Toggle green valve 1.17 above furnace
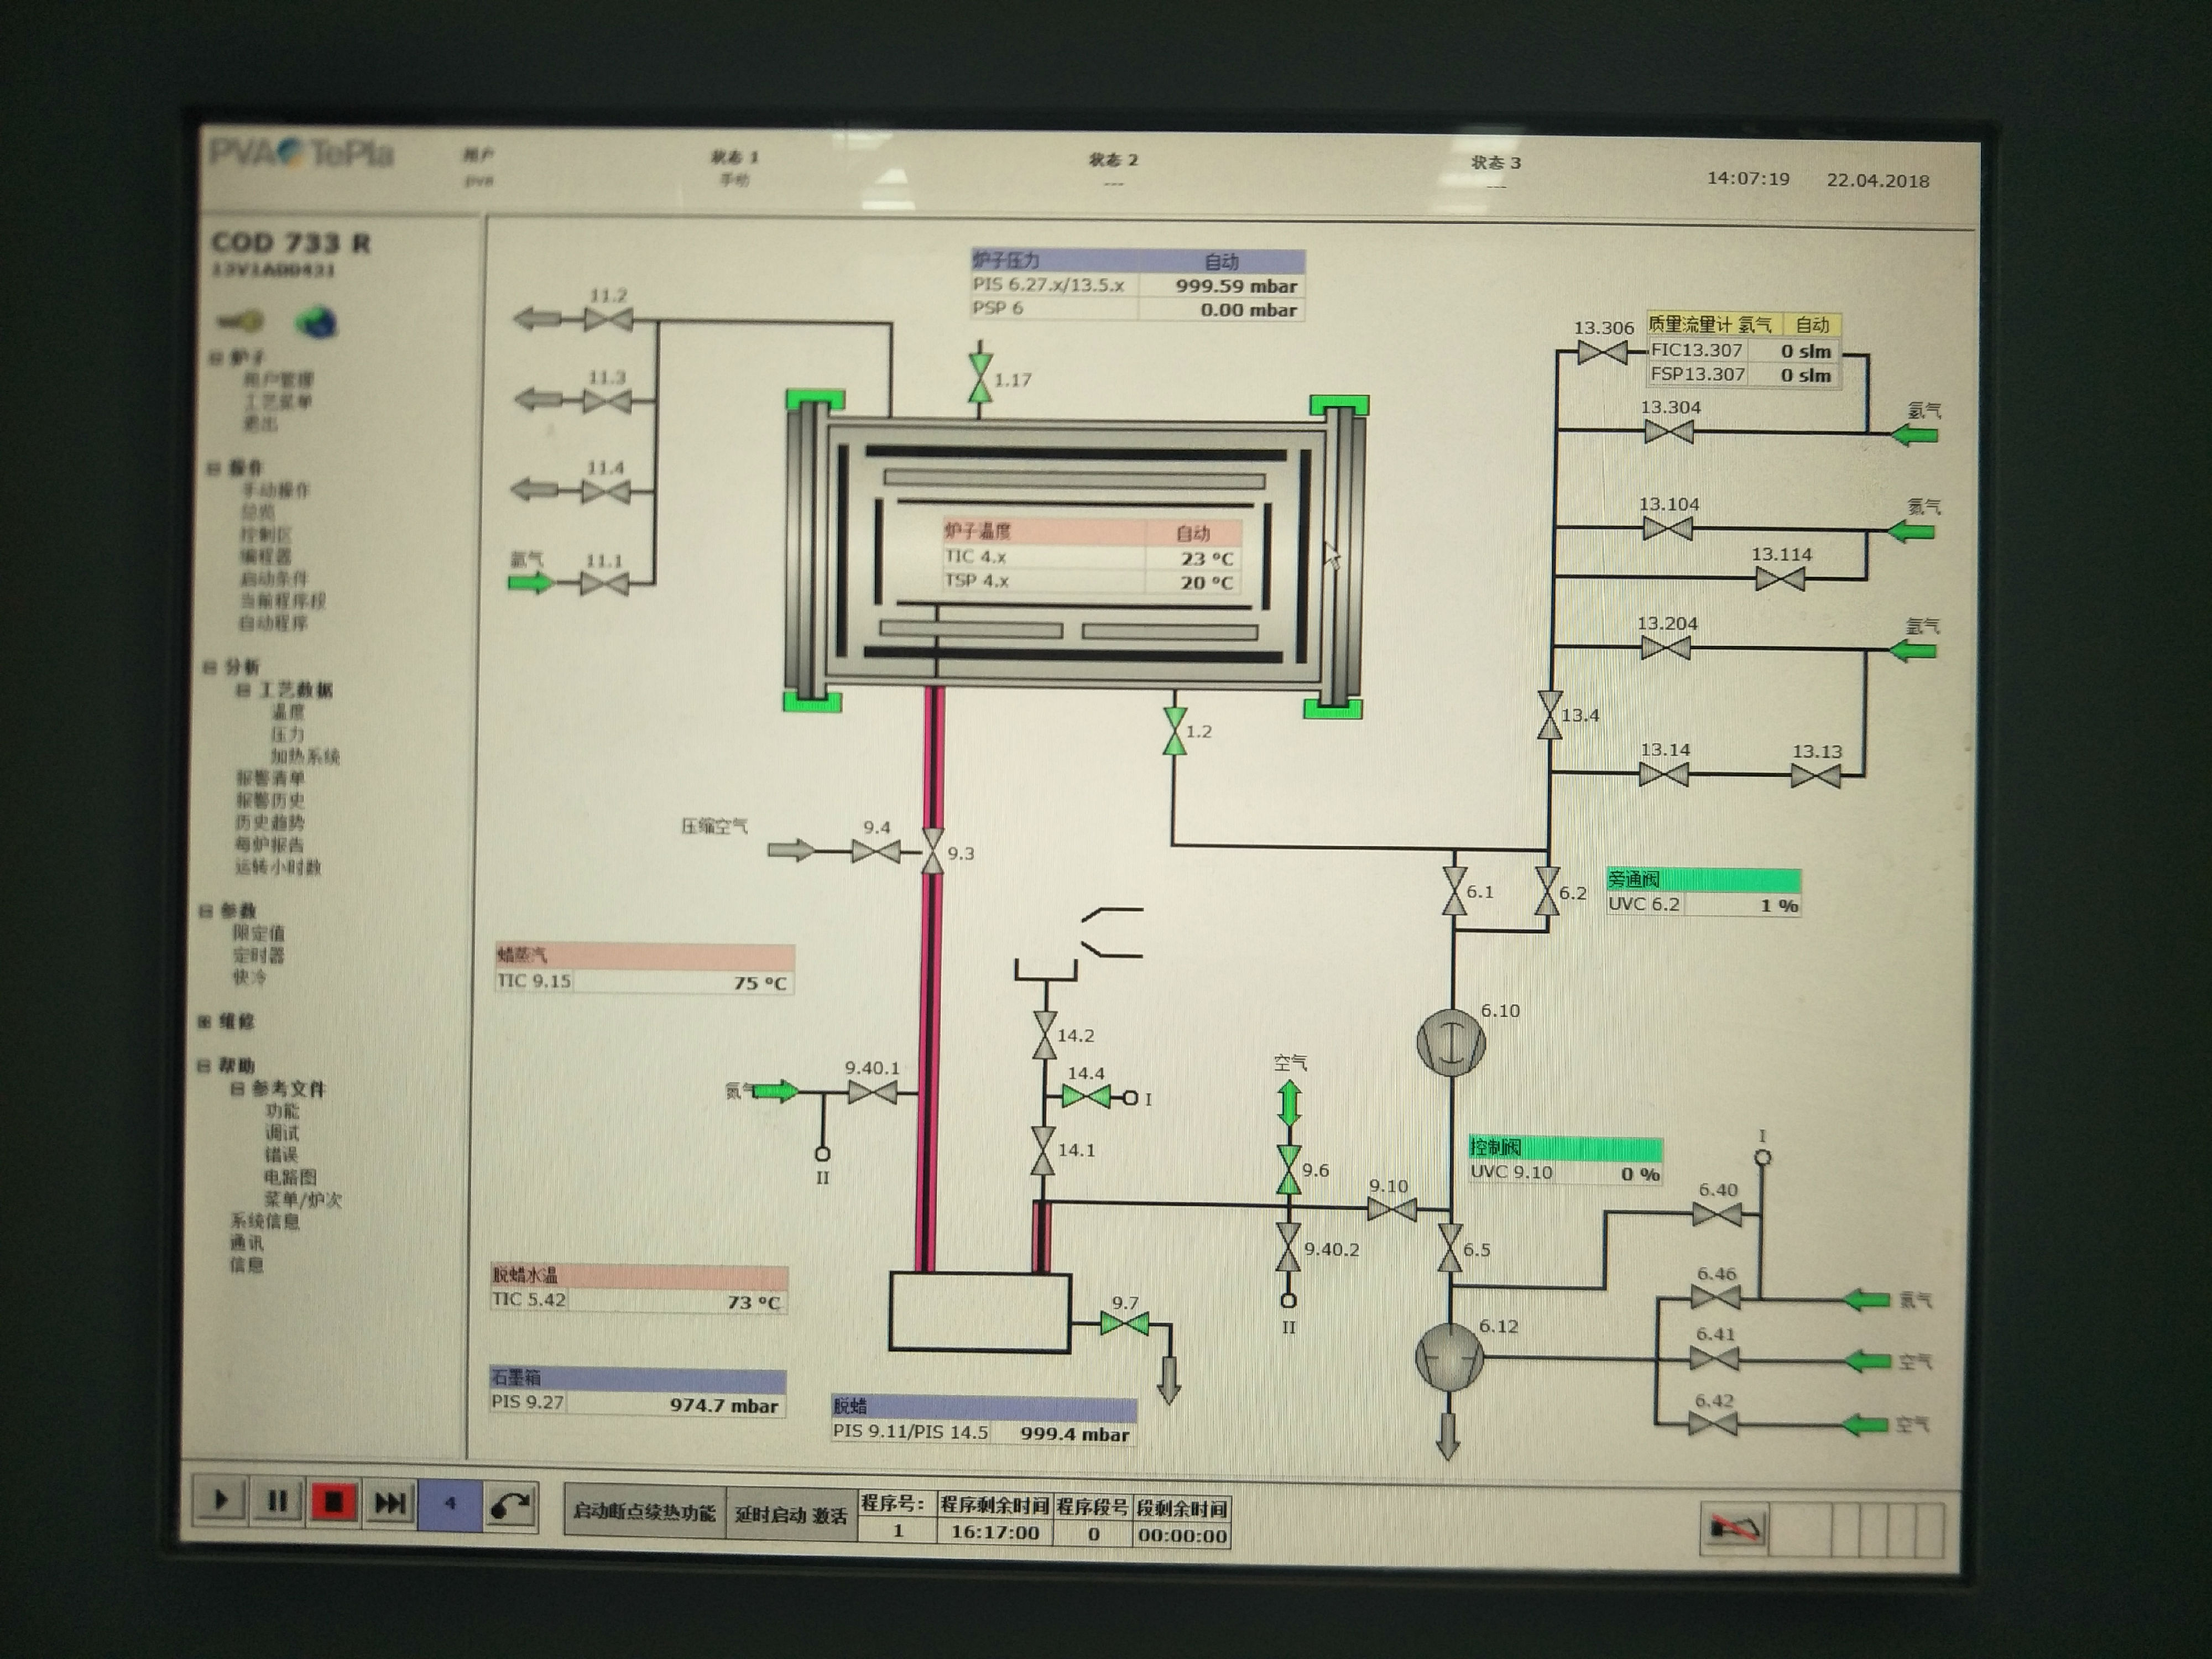 [x=980, y=378]
